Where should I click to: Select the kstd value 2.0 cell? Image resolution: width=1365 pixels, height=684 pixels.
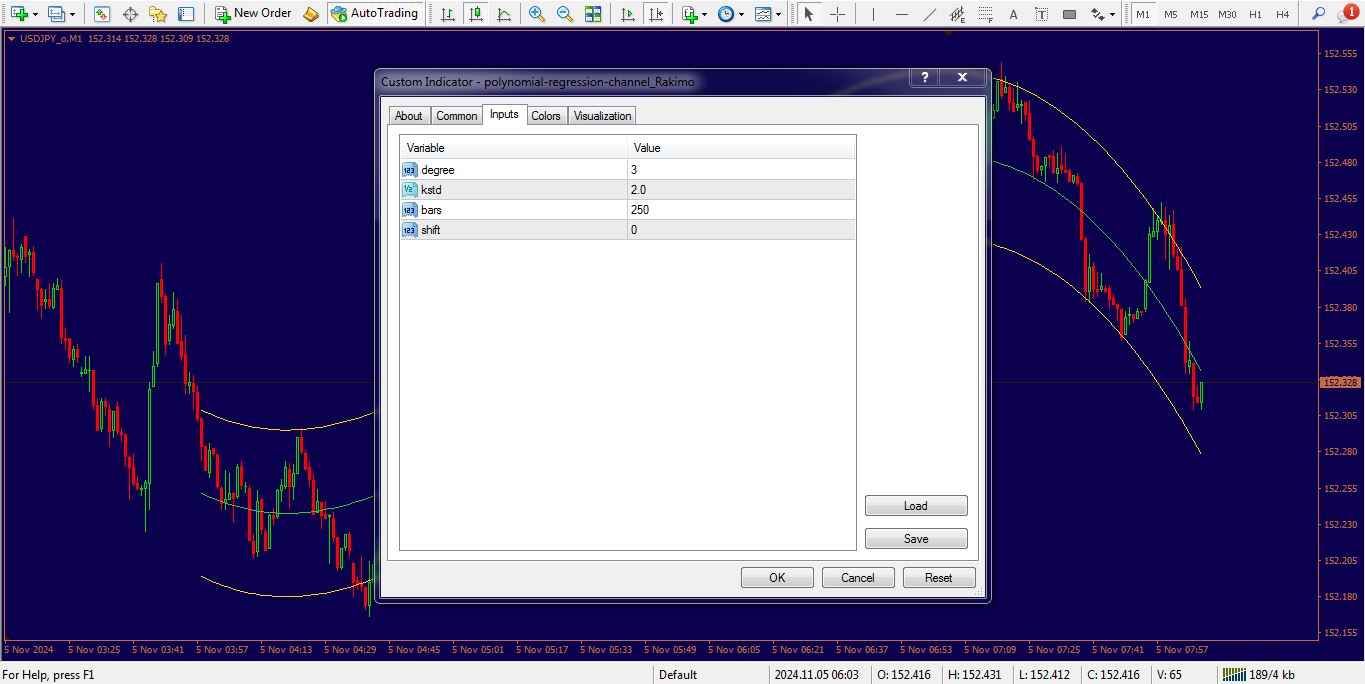[741, 190]
